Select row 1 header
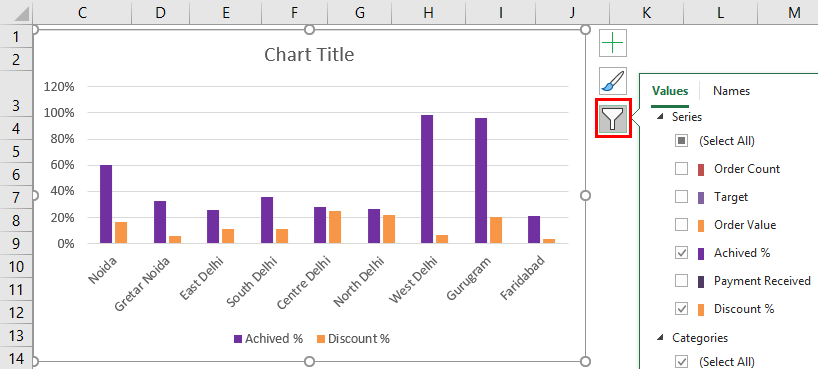The image size is (818, 369). pyautogui.click(x=16, y=37)
